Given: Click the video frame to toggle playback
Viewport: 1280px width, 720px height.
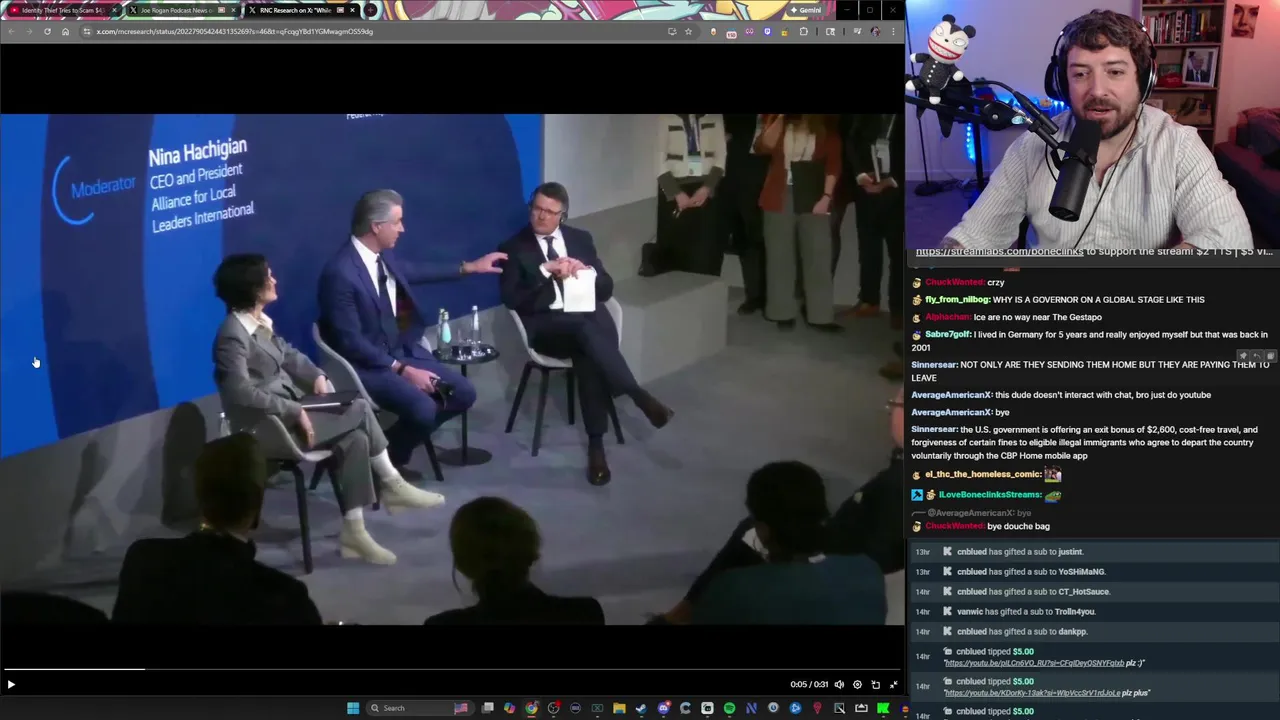Looking at the screenshot, I should click(452, 369).
